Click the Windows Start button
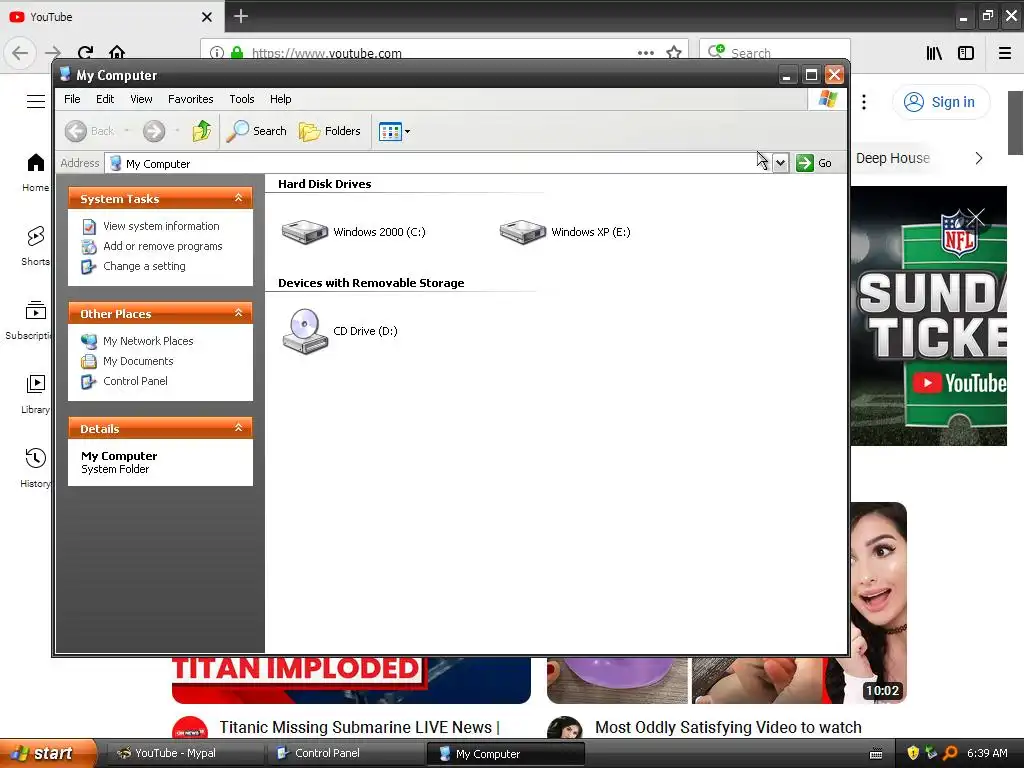 [48, 753]
